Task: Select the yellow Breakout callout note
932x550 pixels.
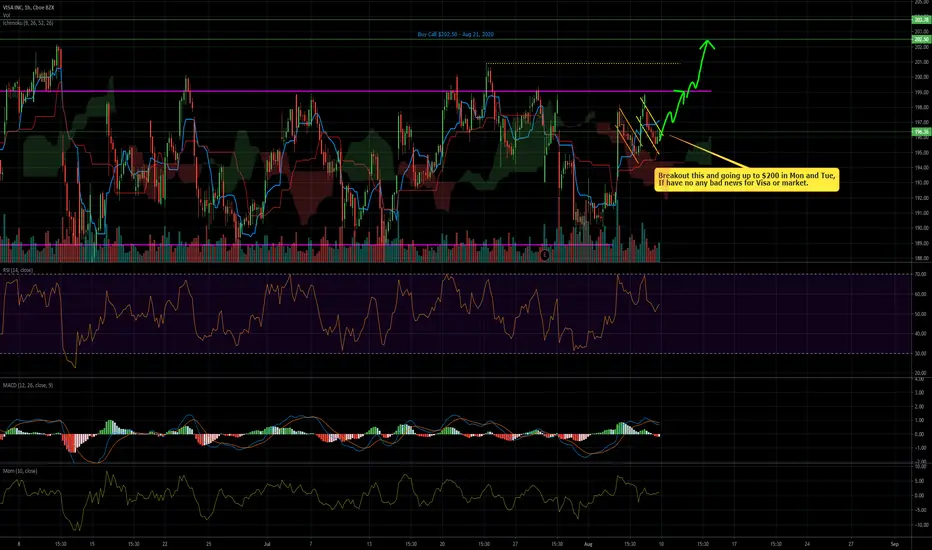Action: pos(747,179)
